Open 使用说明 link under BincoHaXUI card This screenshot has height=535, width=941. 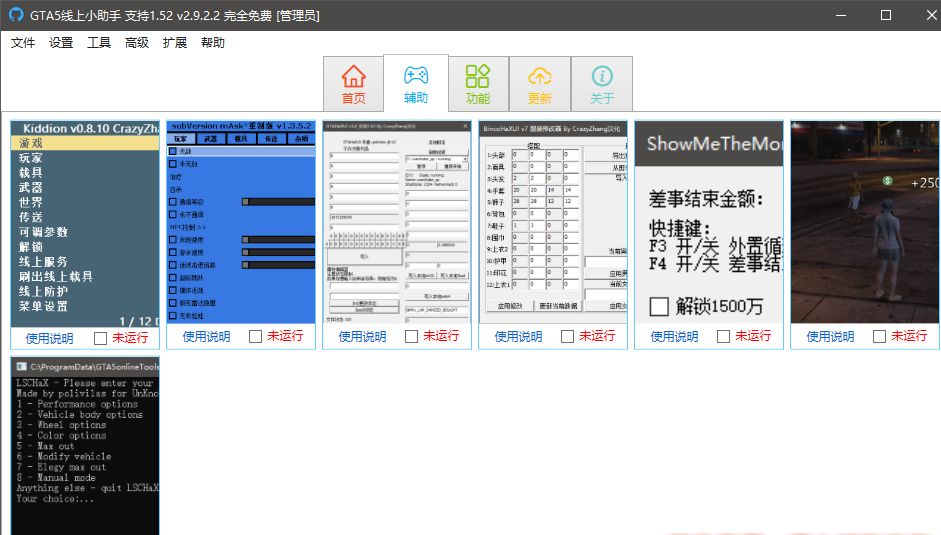point(518,336)
